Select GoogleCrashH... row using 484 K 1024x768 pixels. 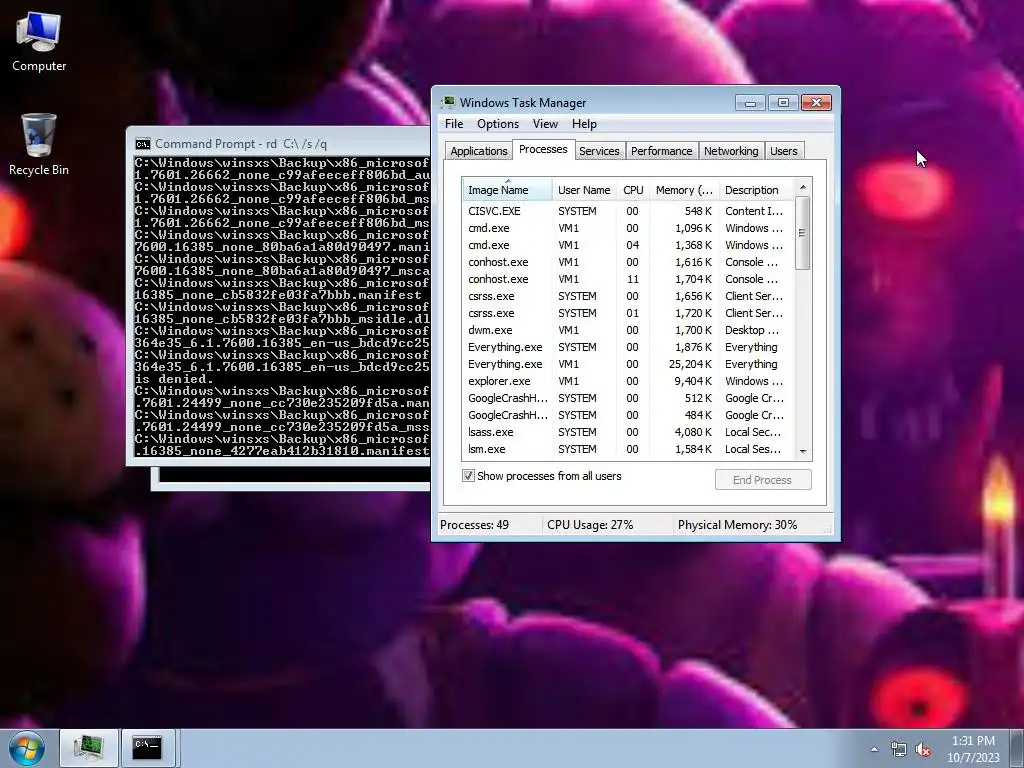tap(628, 415)
